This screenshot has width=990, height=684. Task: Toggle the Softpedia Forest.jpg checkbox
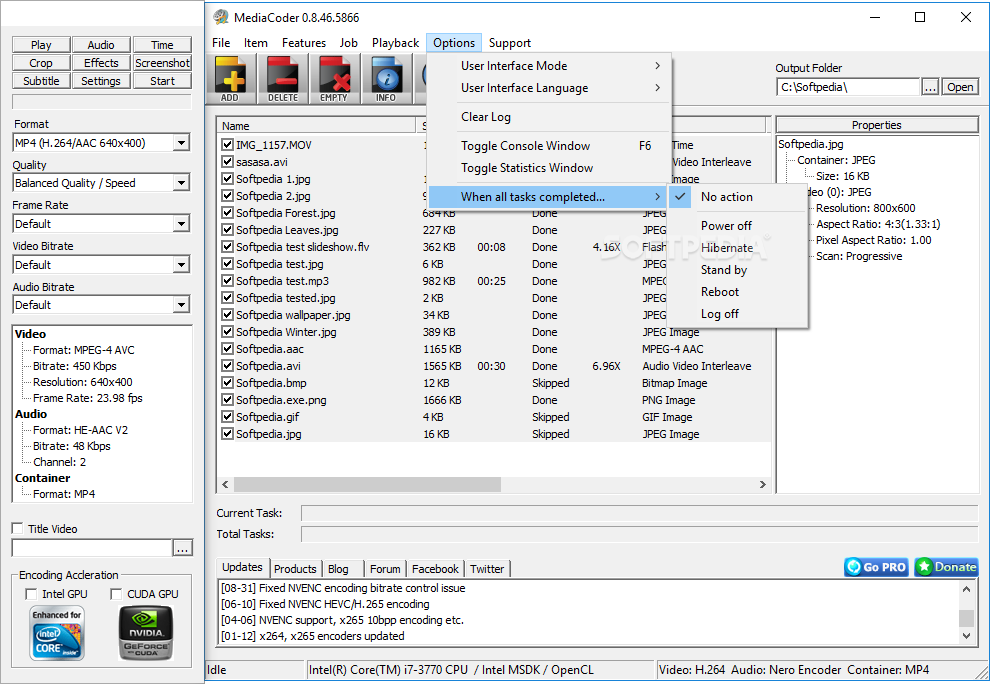(x=227, y=213)
